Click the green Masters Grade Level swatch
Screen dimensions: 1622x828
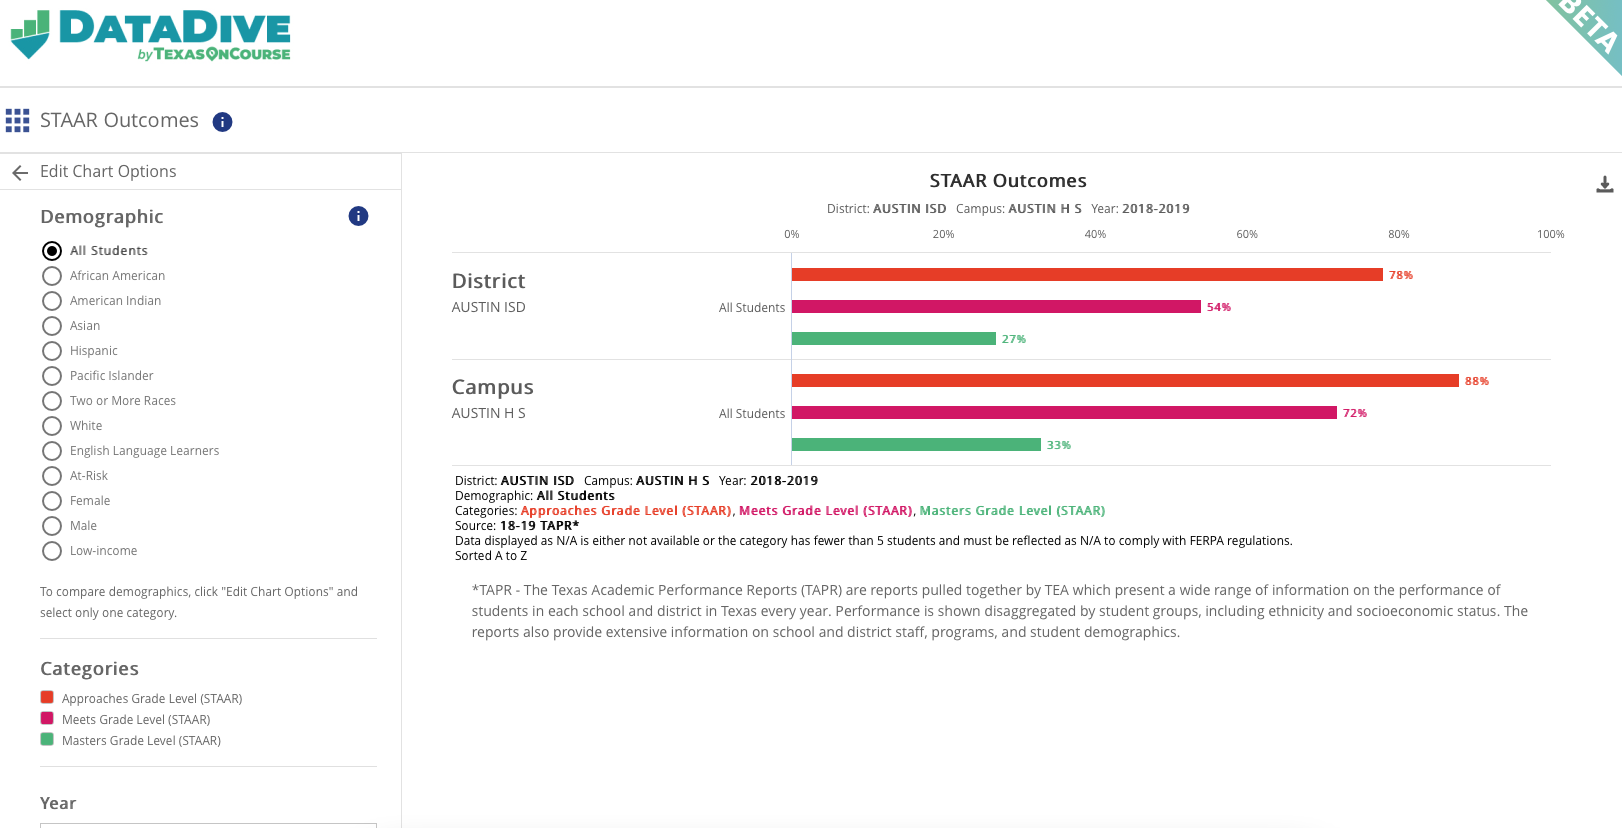coord(47,739)
